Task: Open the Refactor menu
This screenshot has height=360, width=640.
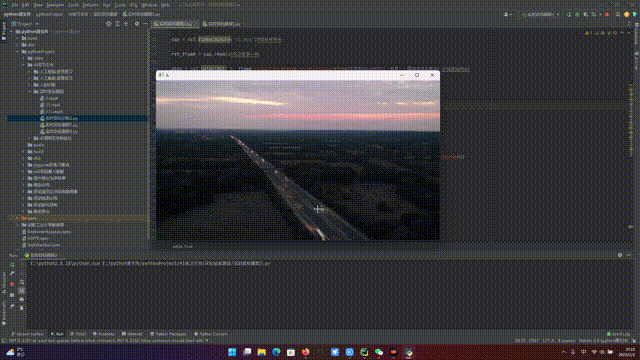Action: coord(91,5)
